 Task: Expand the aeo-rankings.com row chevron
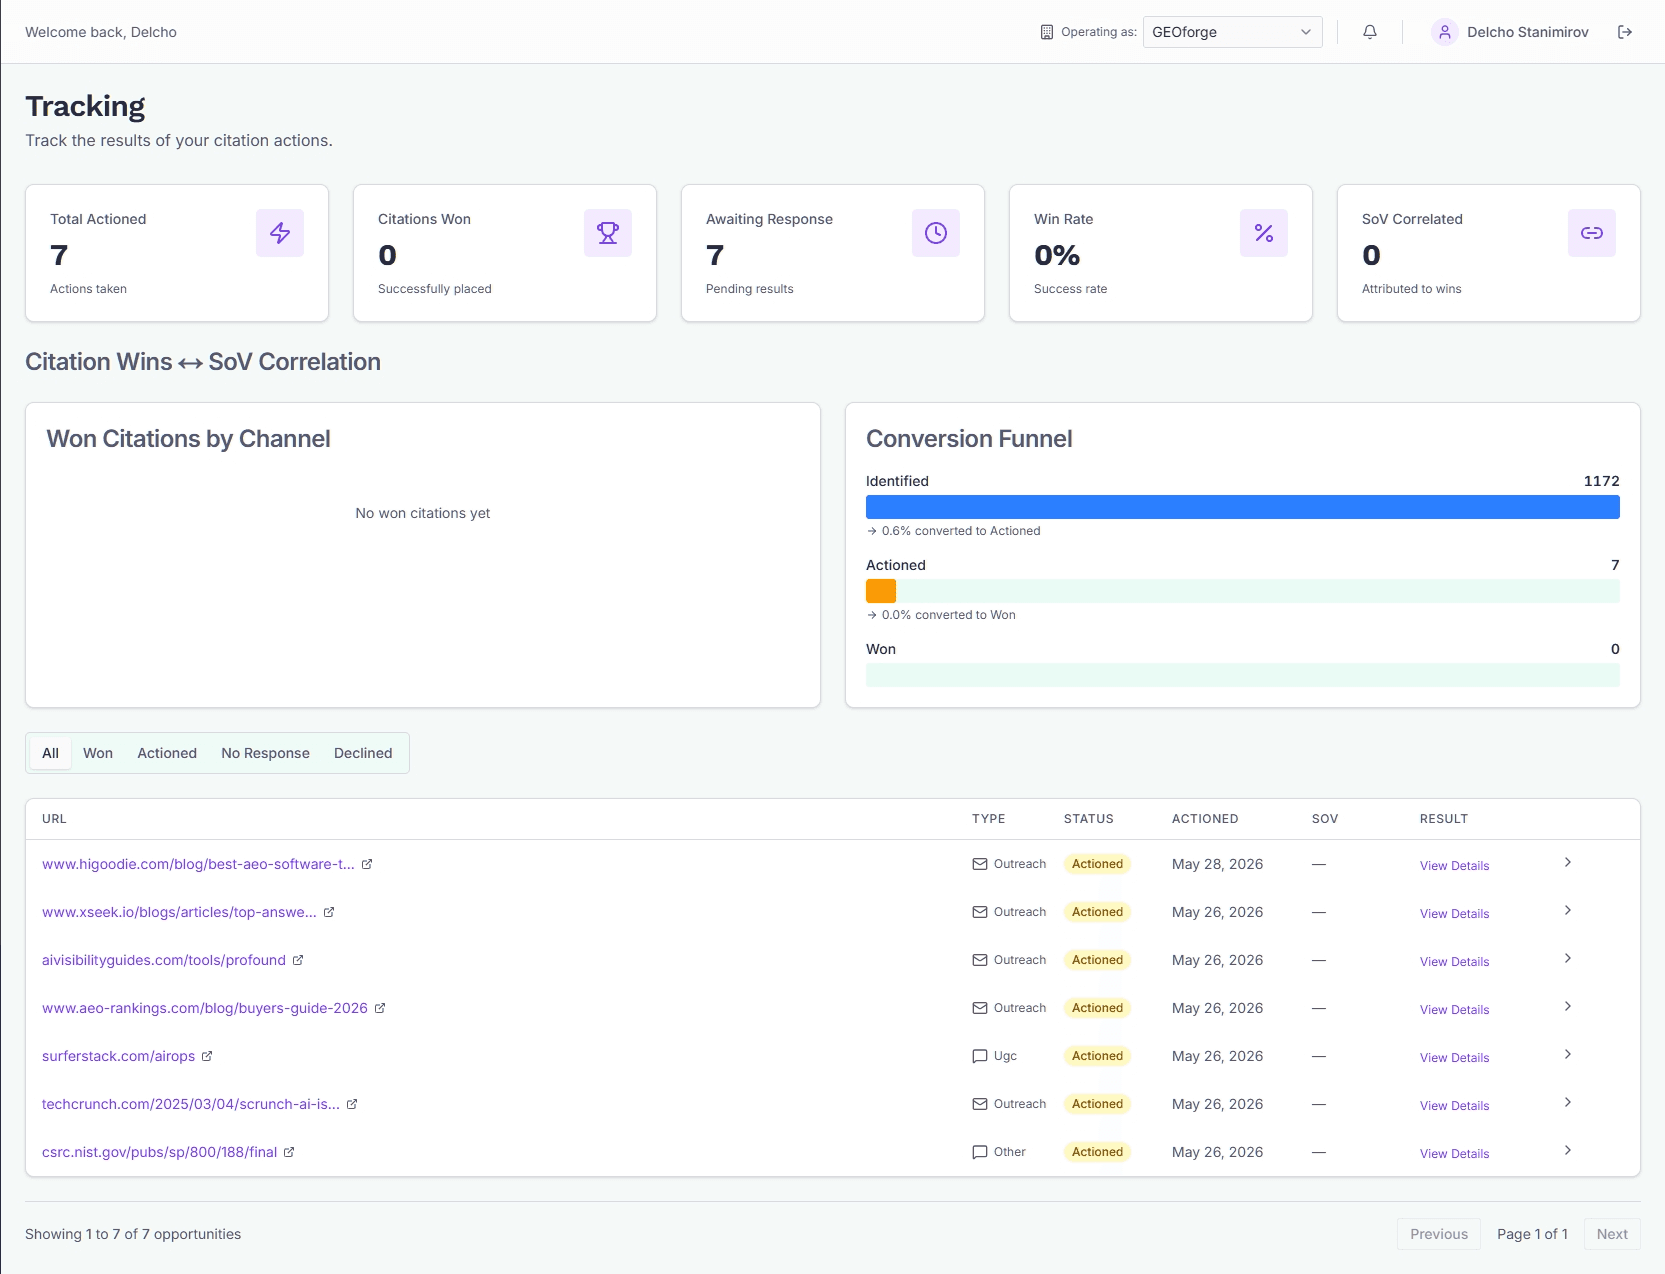(x=1568, y=1006)
